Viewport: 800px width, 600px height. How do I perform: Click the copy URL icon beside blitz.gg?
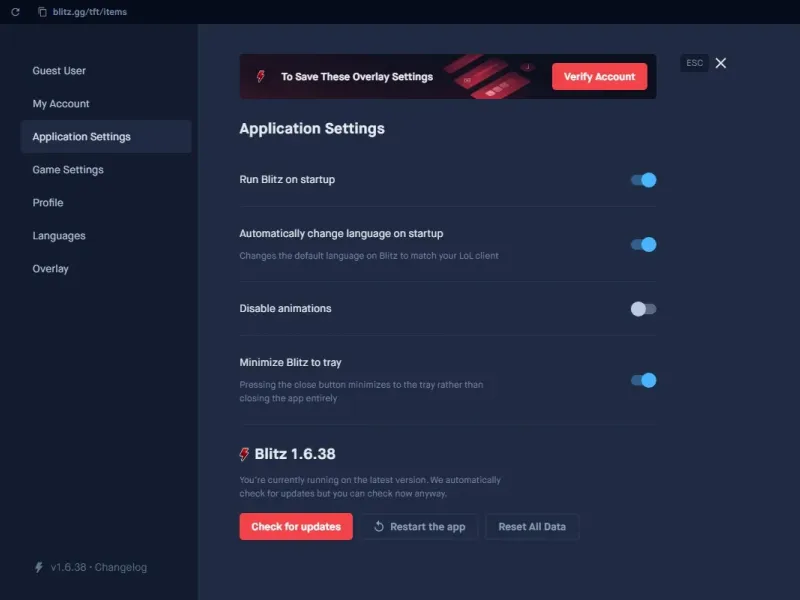[42, 12]
